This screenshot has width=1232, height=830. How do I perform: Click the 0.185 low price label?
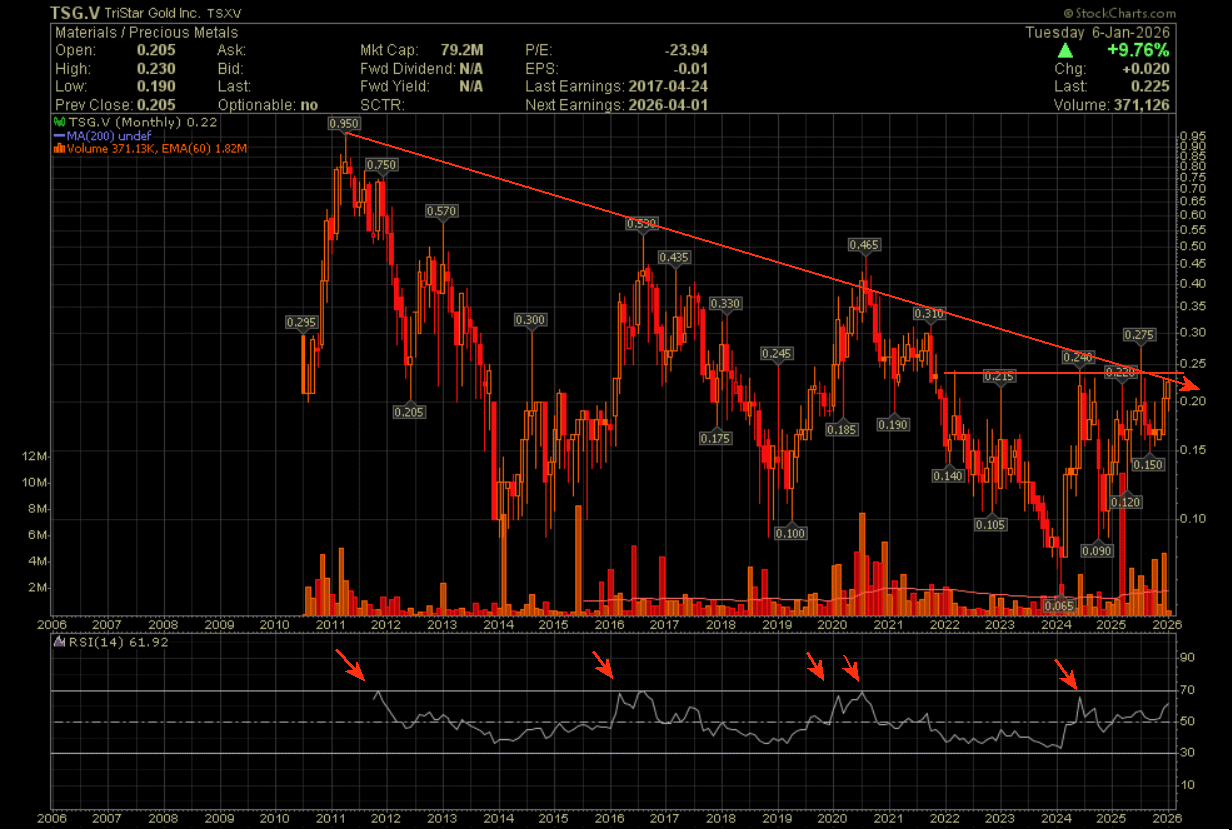(842, 430)
